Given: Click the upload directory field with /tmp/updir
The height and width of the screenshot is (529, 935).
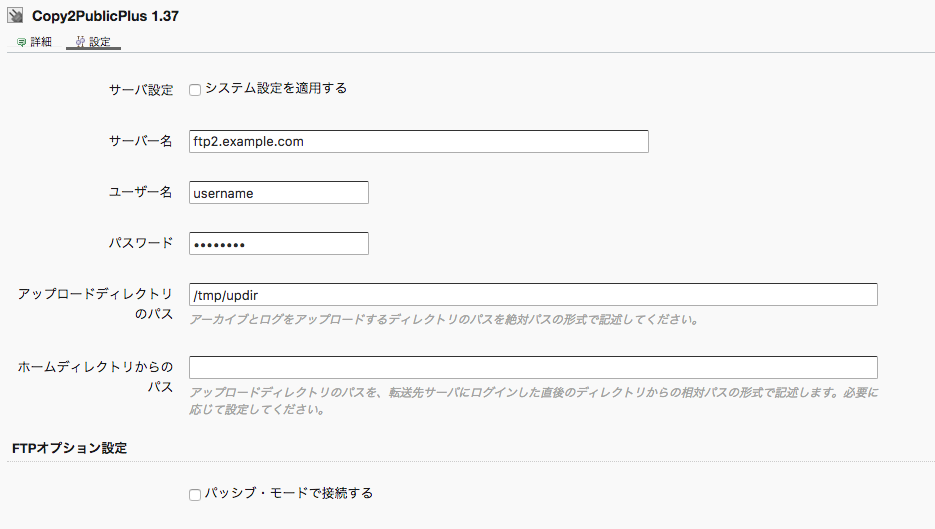Looking at the screenshot, I should [533, 295].
